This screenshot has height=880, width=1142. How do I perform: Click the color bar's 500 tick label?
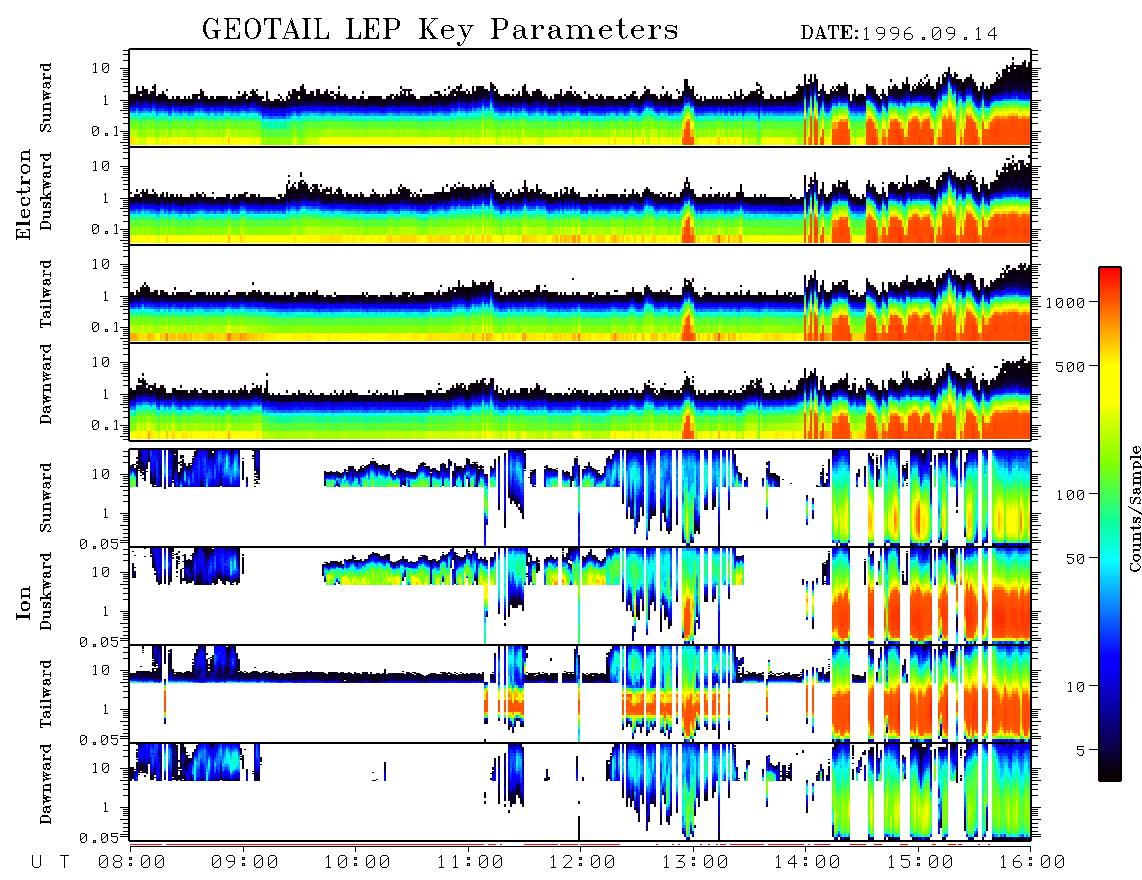1070,366
